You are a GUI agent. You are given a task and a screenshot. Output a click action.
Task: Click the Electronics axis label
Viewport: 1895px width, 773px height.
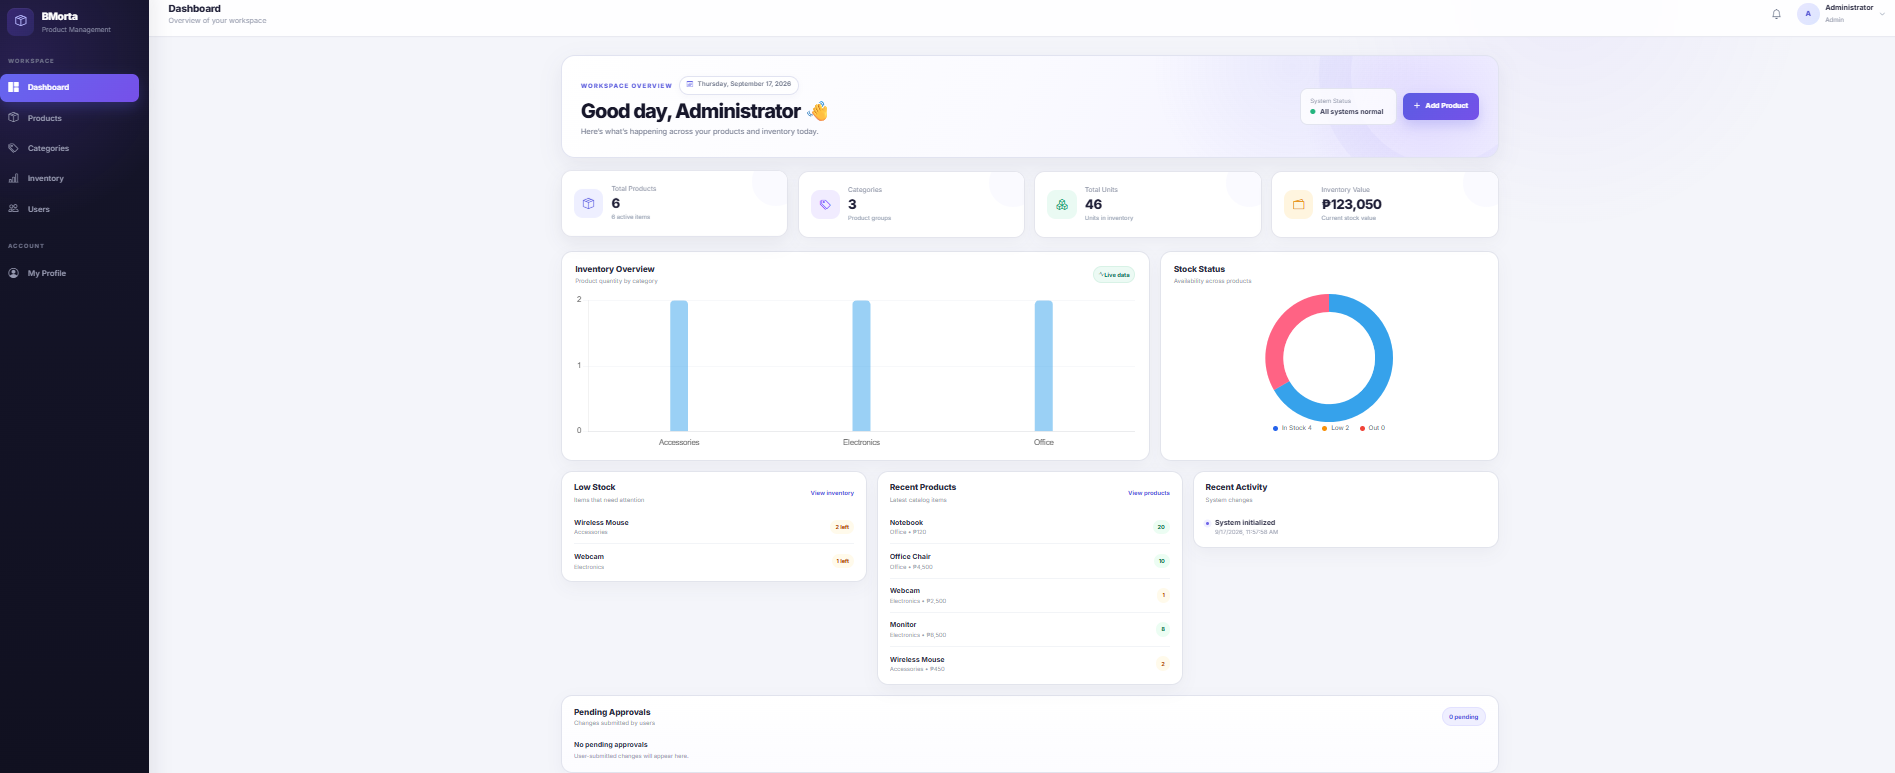861,442
